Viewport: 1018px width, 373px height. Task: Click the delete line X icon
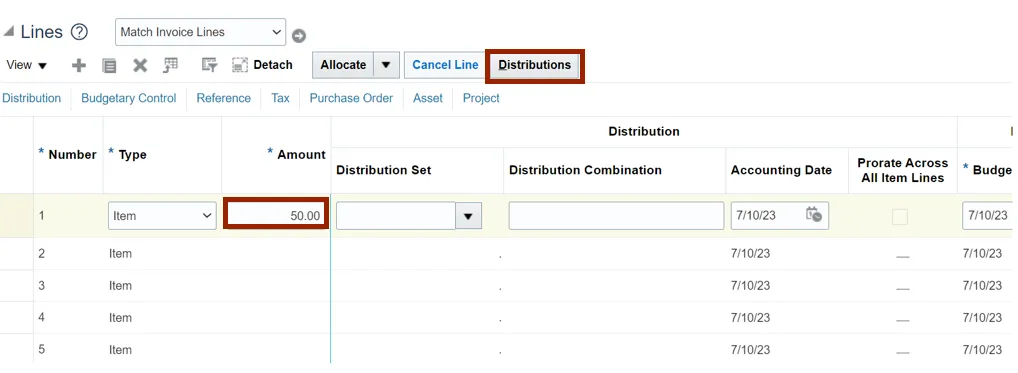[140, 66]
